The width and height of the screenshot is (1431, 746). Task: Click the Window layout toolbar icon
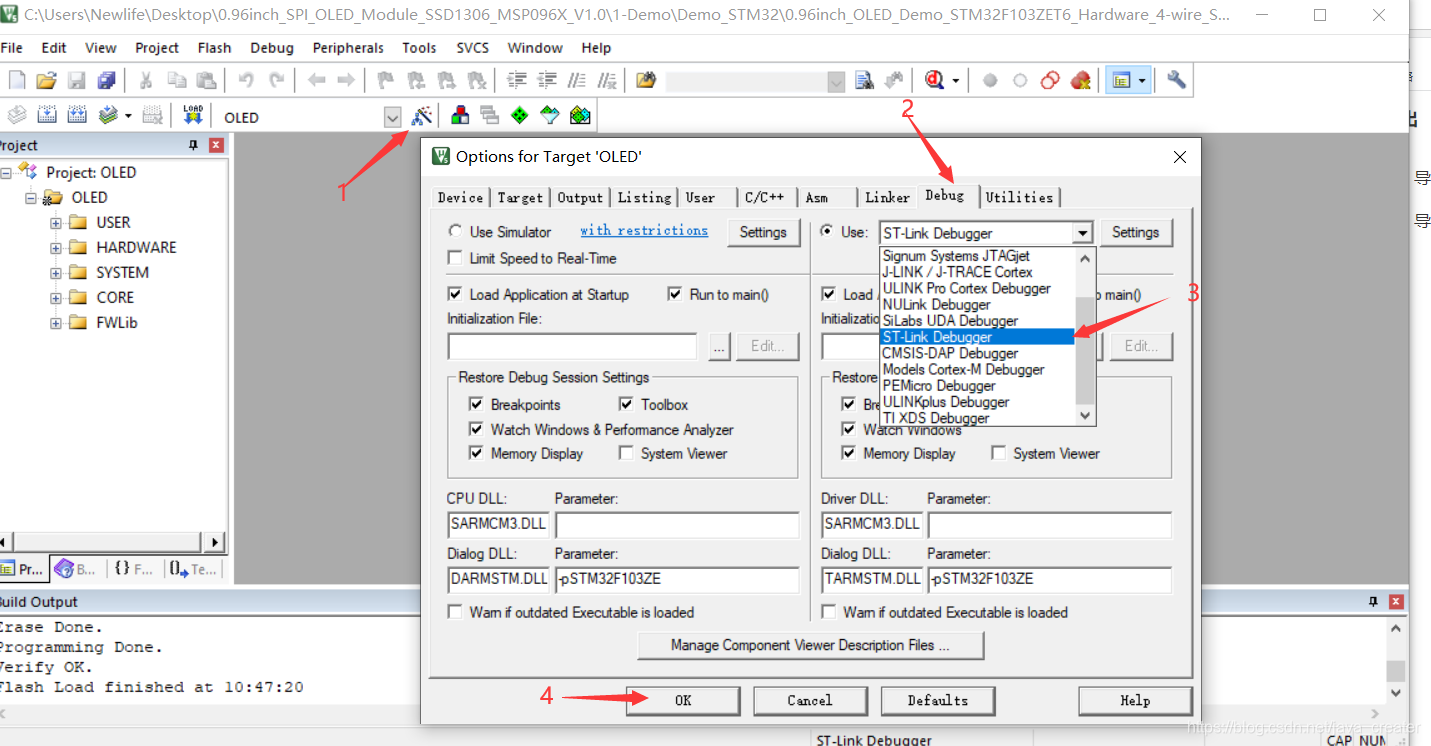point(1121,81)
